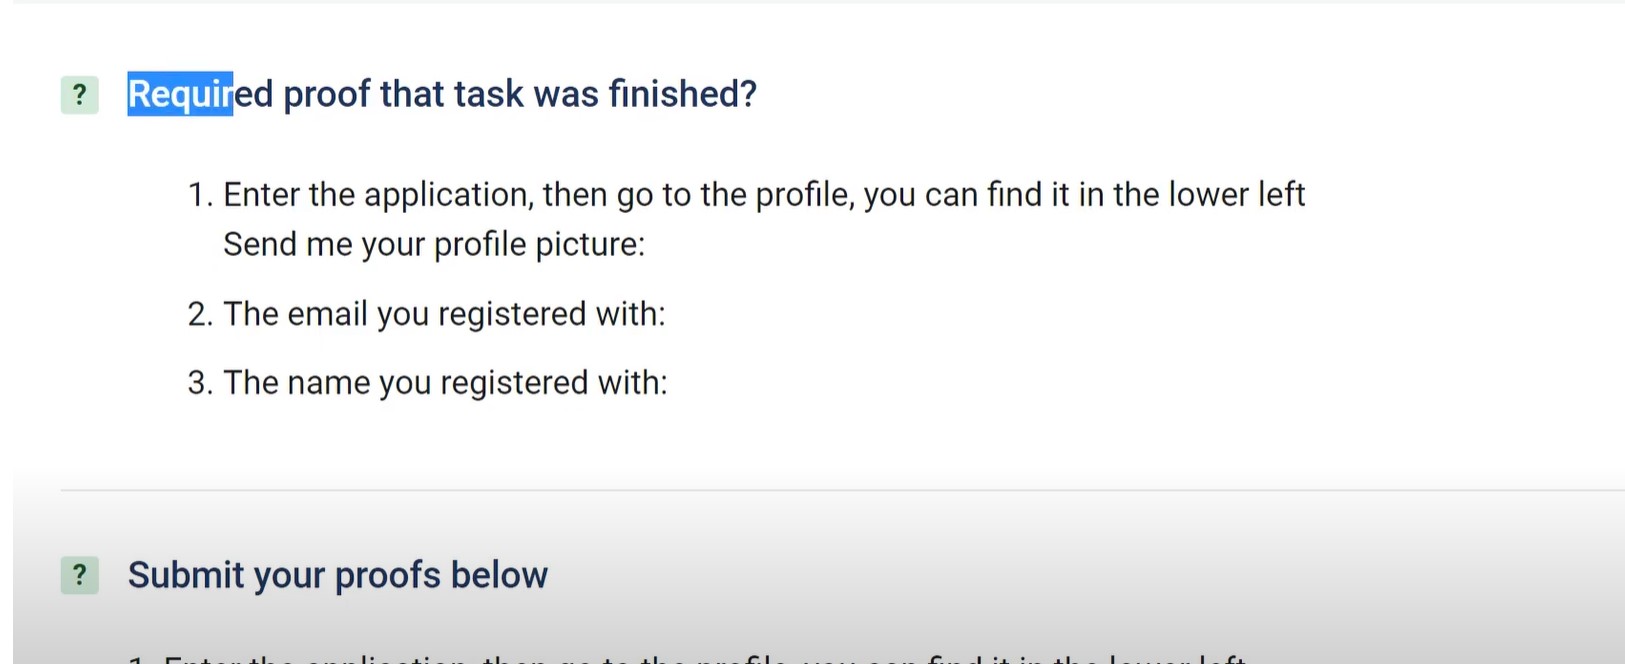Image resolution: width=1625 pixels, height=664 pixels.
Task: Click the "Send me your profile picture:" line
Action: coord(434,244)
